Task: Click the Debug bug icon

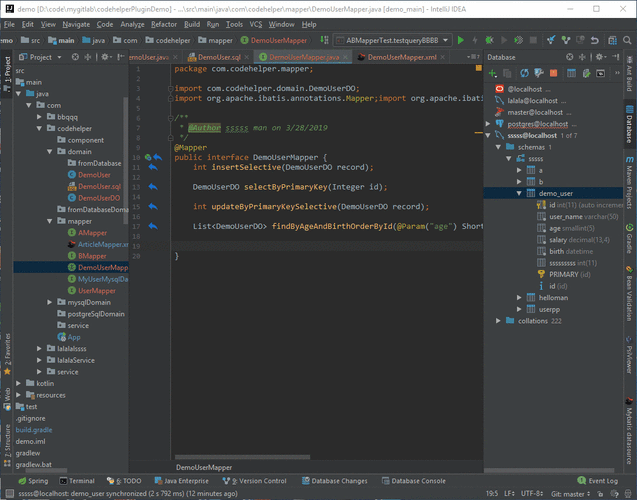Action: click(x=490, y=40)
